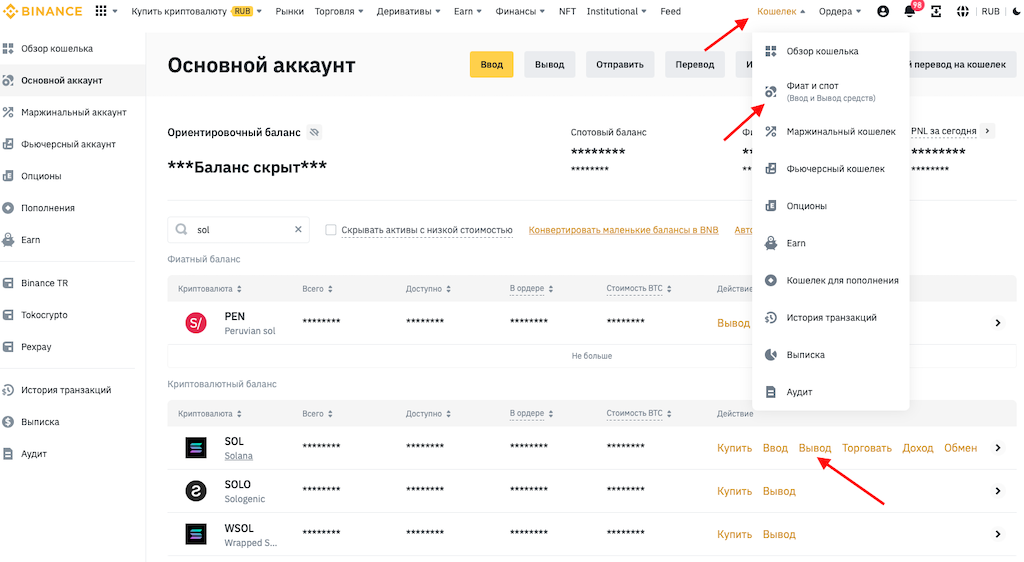Screen dimensions: 1024x562
Task: Click the Маржинальный аккаунт sidebar icon
Action: pyautogui.click(x=8, y=112)
